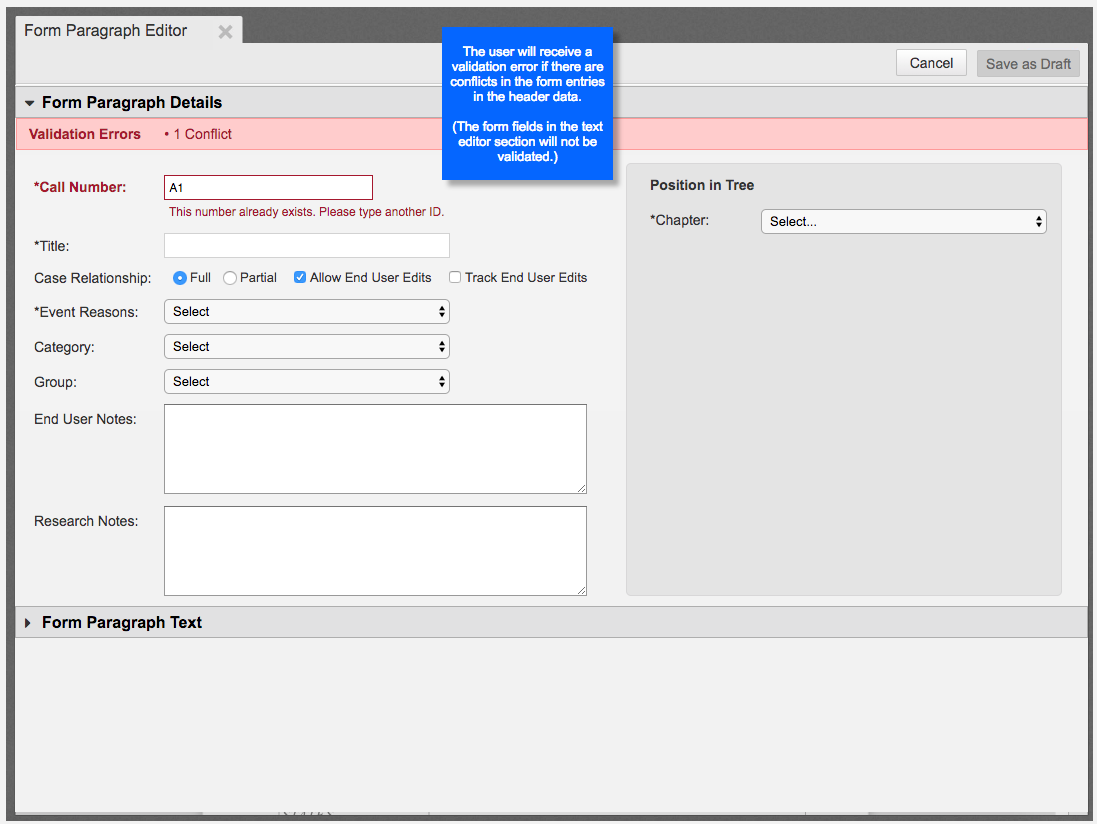Click the Call Number input field
The image size is (1097, 824).
click(x=268, y=187)
